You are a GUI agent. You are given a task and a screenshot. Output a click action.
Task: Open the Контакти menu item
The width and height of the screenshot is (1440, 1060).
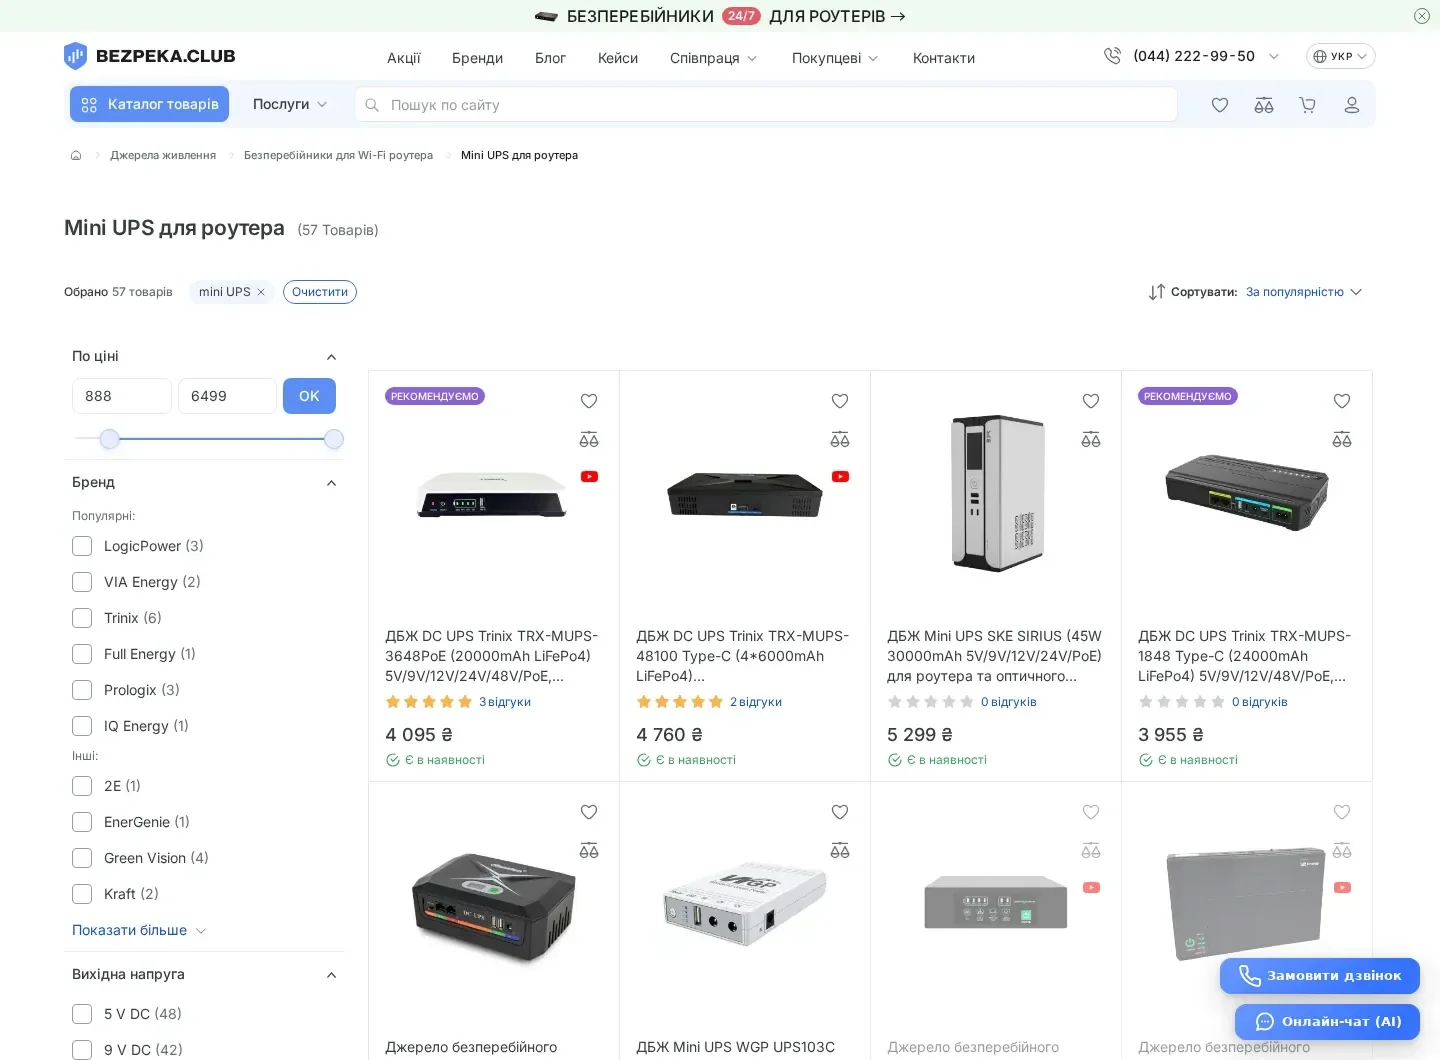click(x=944, y=58)
